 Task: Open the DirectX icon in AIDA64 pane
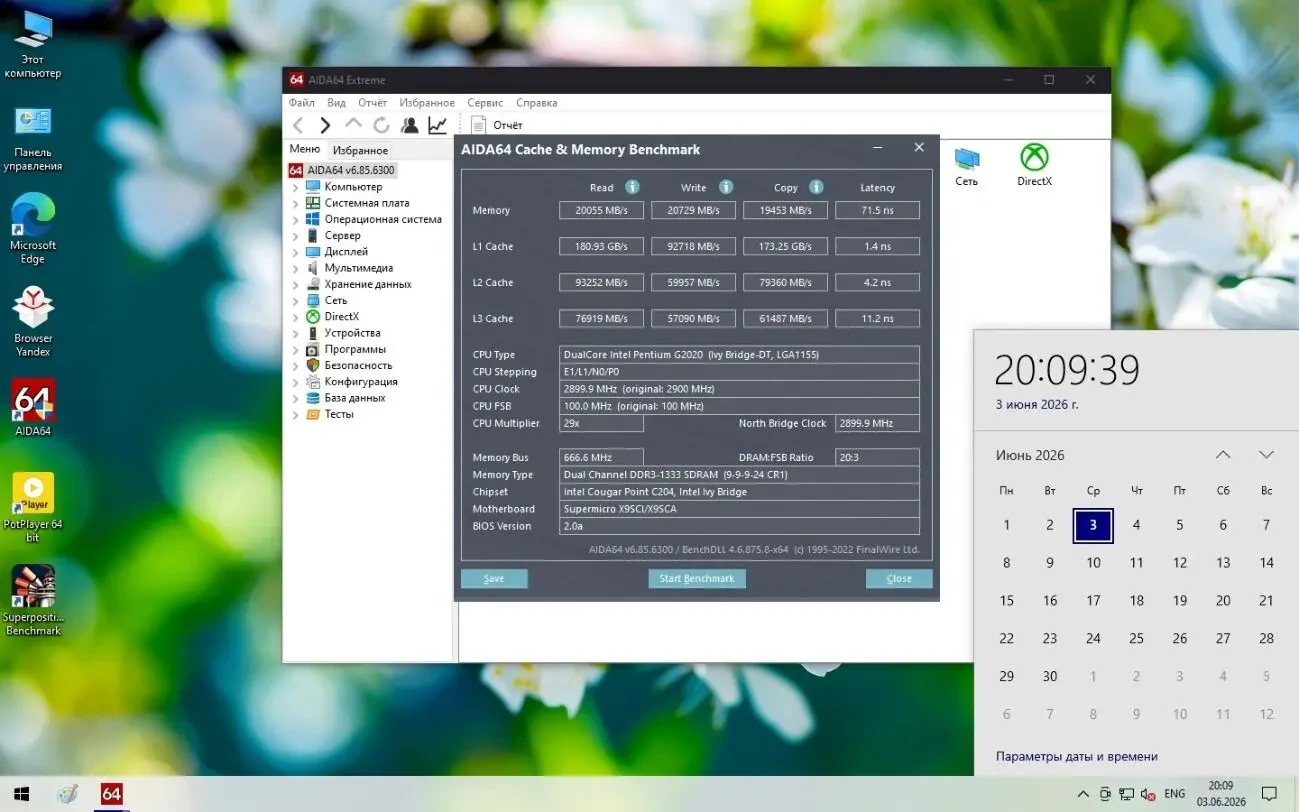pos(1034,166)
